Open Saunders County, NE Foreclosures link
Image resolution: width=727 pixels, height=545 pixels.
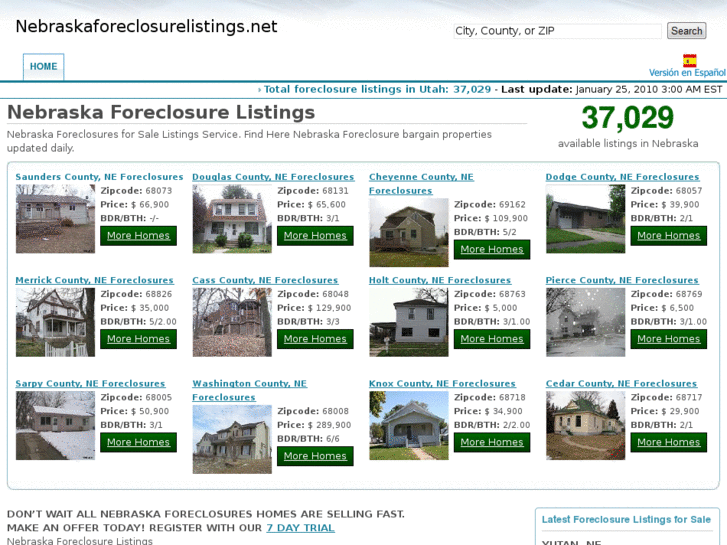tap(99, 177)
